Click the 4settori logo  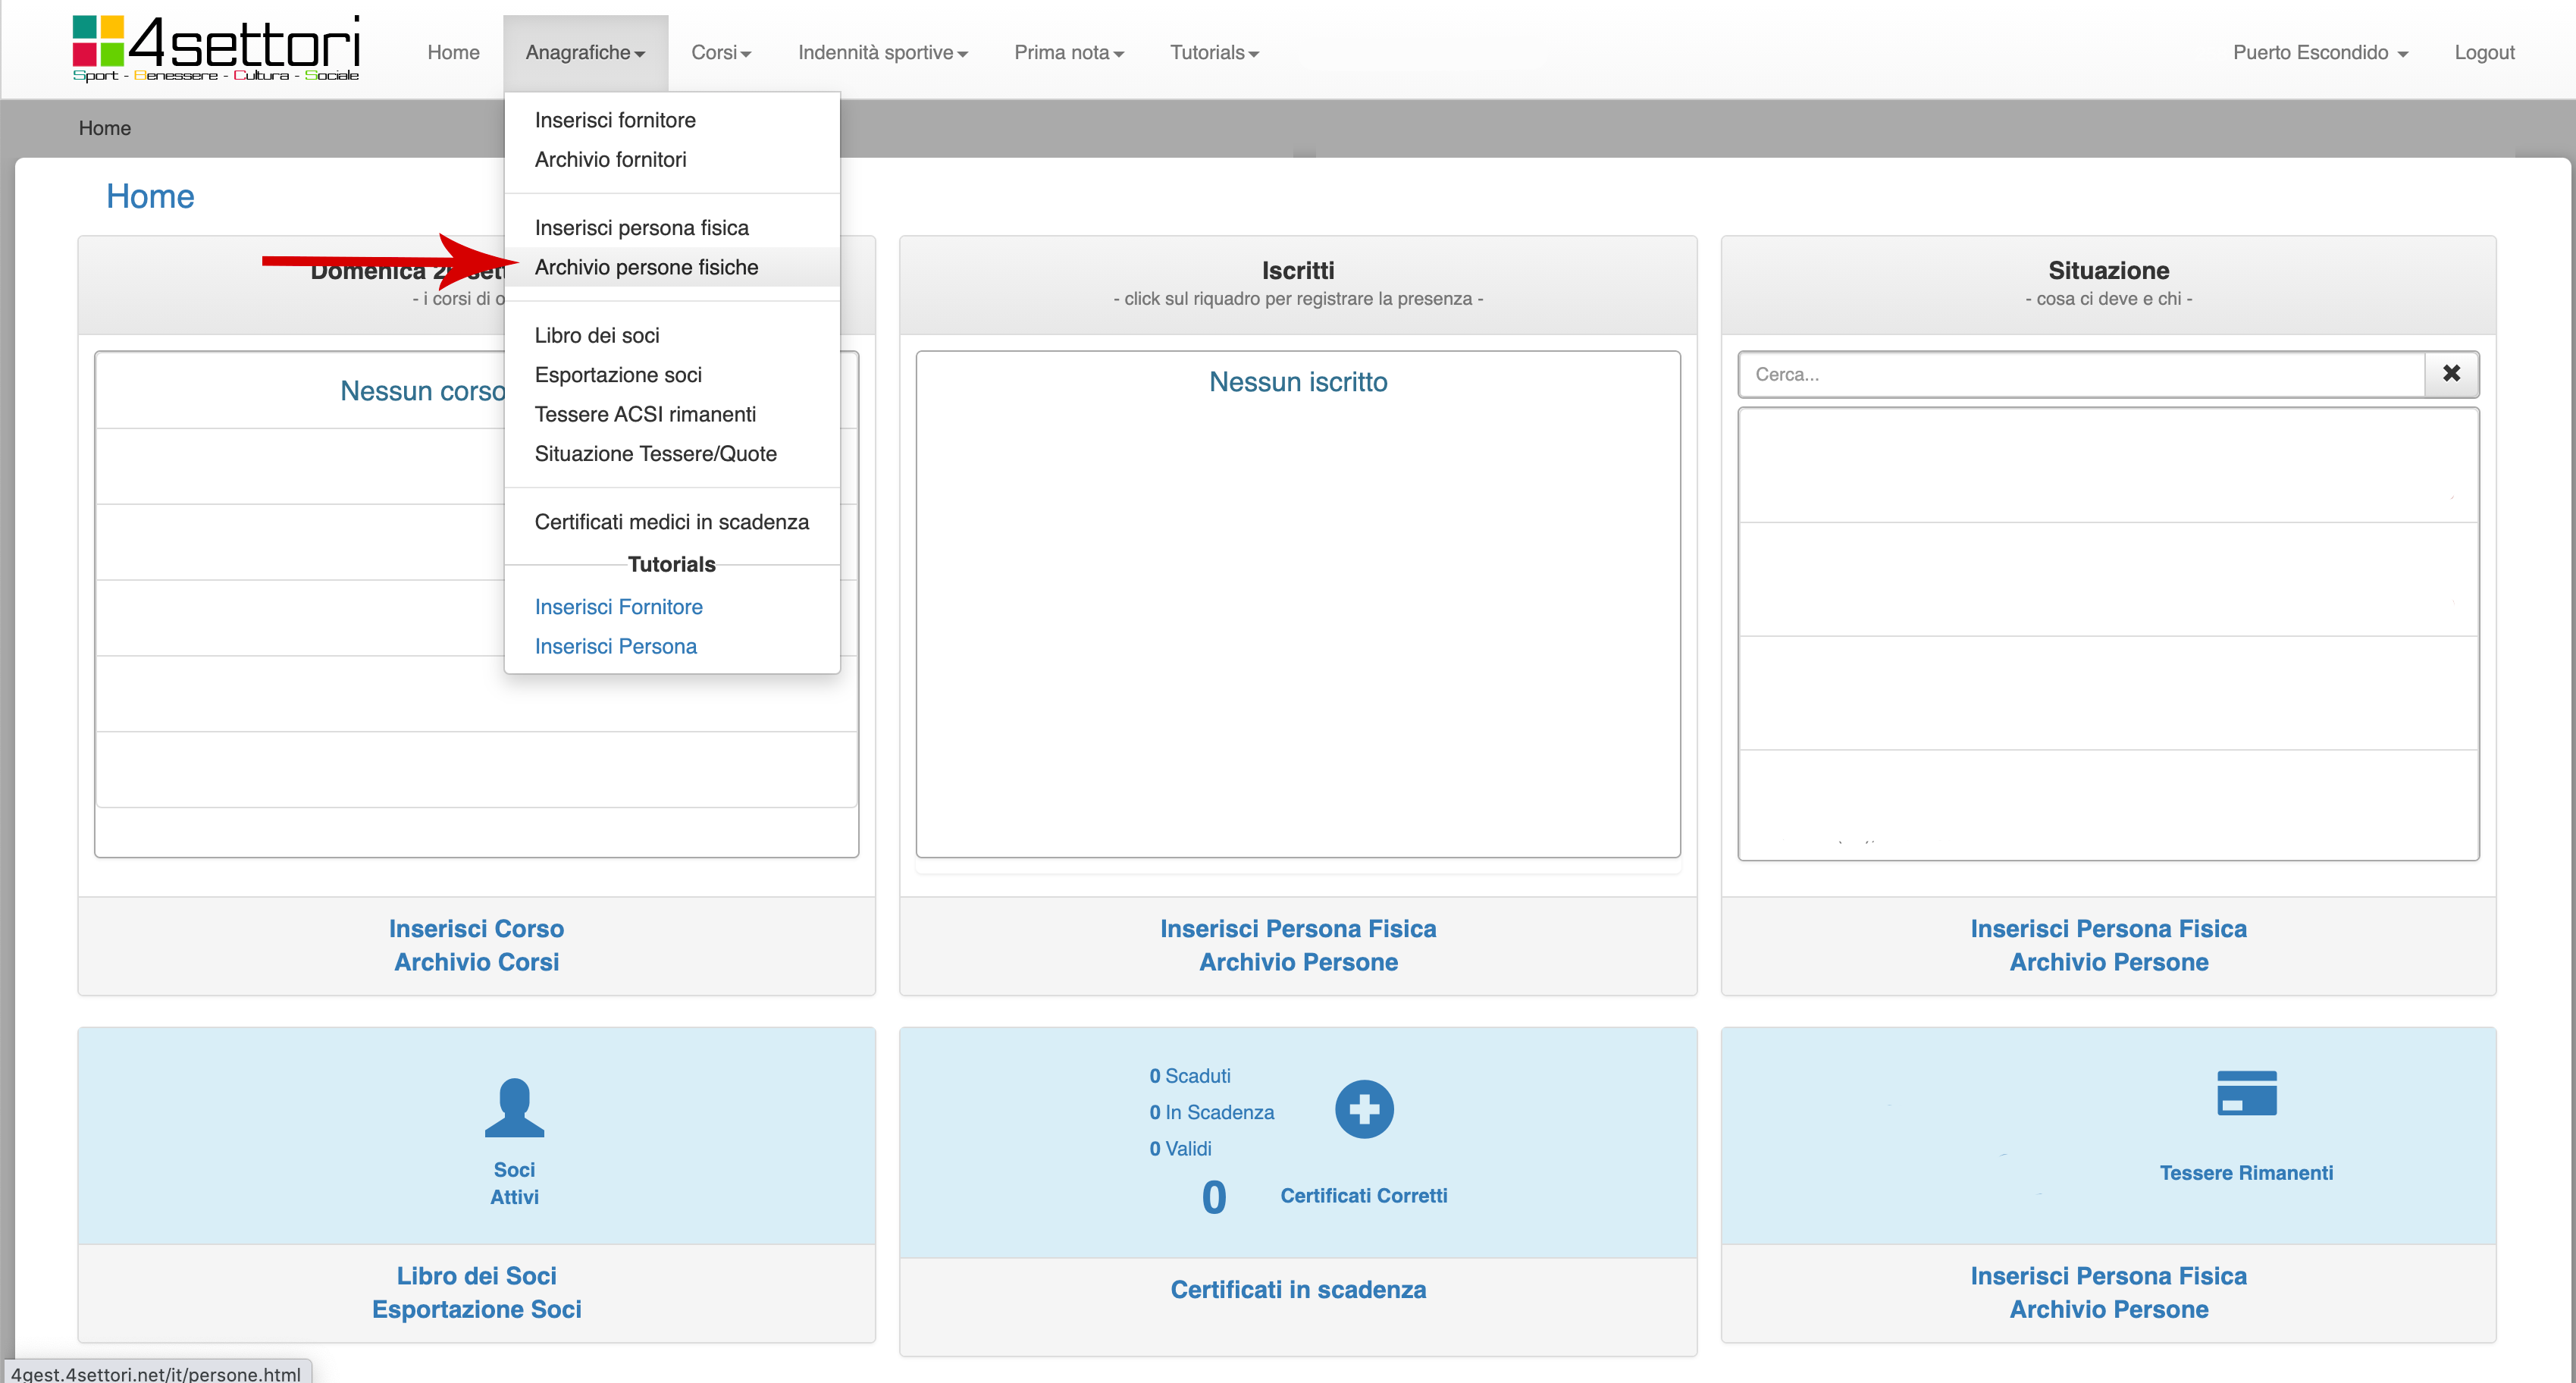pyautogui.click(x=216, y=48)
